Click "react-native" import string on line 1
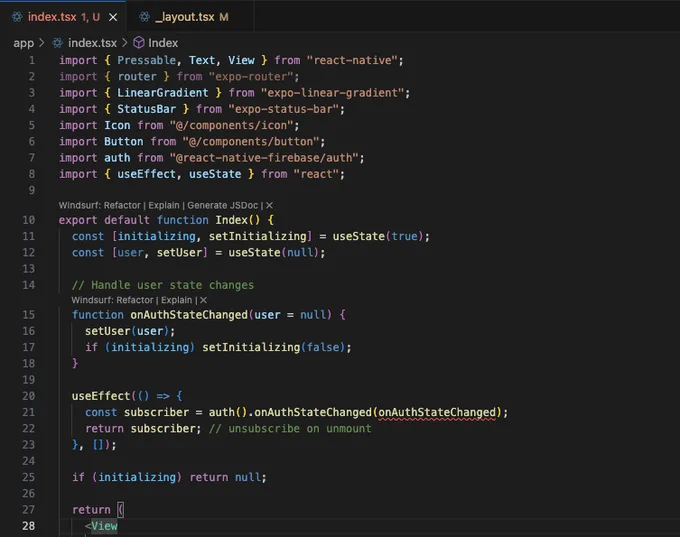The width and height of the screenshot is (680, 537). 352,60
